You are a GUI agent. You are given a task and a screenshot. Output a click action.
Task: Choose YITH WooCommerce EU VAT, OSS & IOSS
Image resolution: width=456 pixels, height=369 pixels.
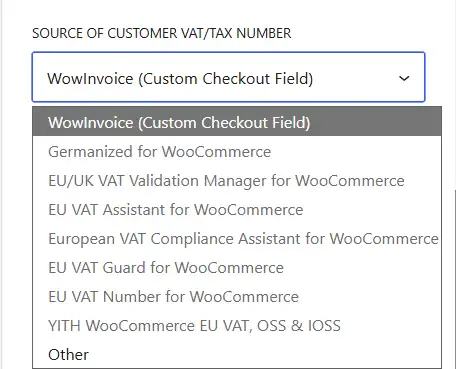tap(237, 326)
